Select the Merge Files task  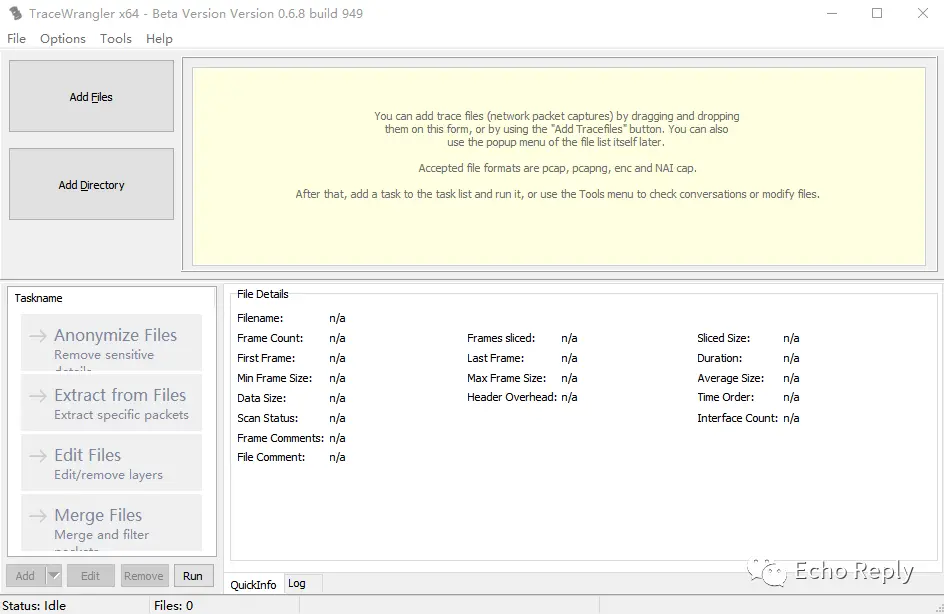(111, 523)
